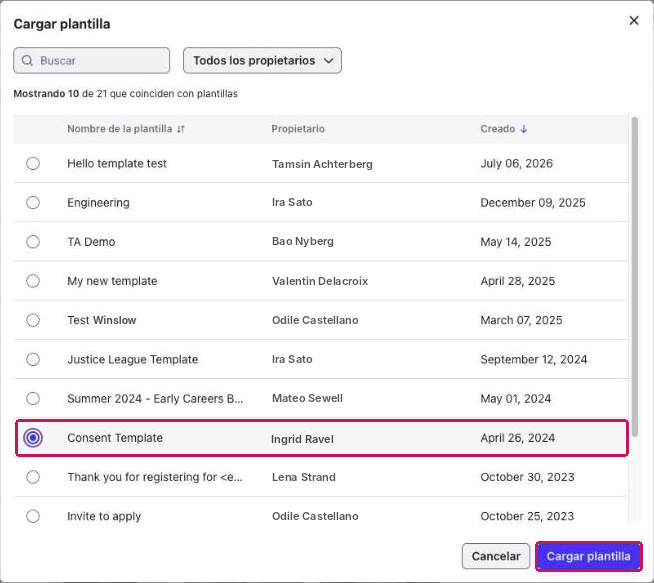654x583 pixels.
Task: Click the date 'September 12, 2024'
Action: coord(534,359)
